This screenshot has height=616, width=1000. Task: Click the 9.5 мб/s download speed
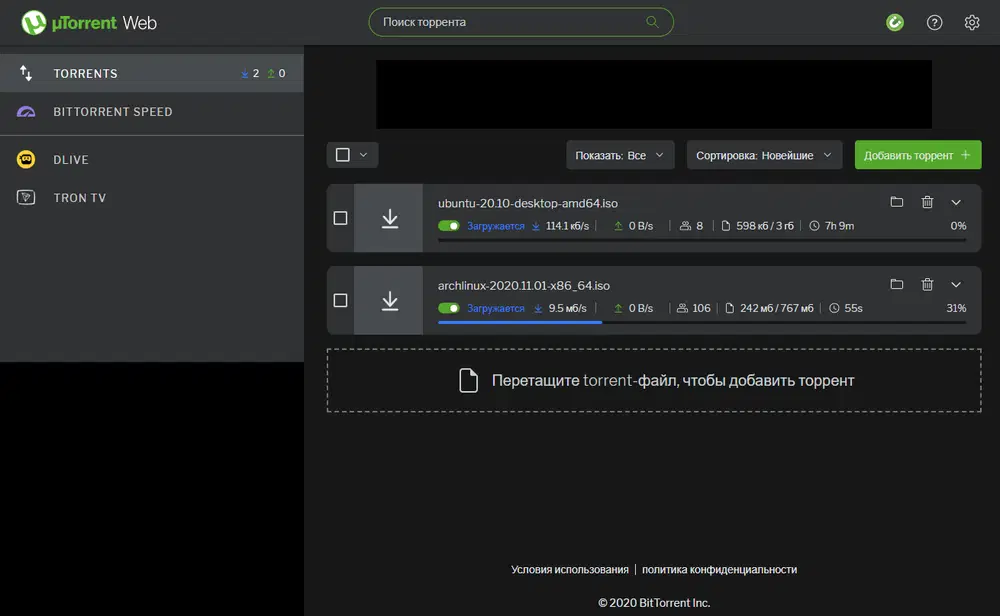point(568,308)
